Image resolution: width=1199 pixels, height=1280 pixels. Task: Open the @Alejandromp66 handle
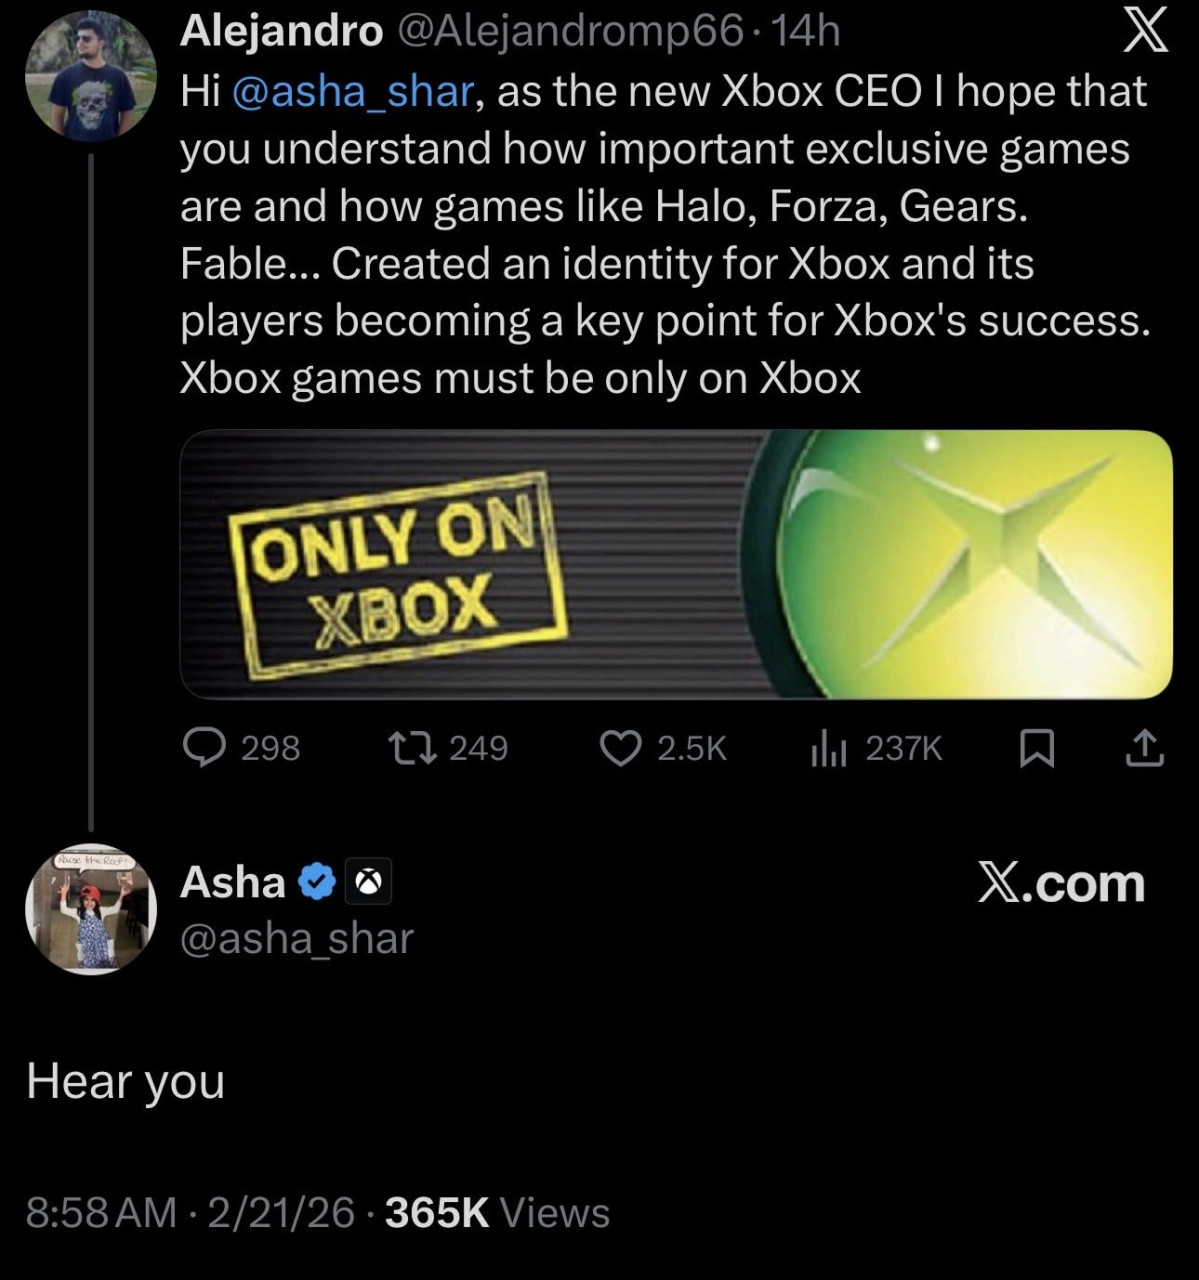(x=570, y=32)
